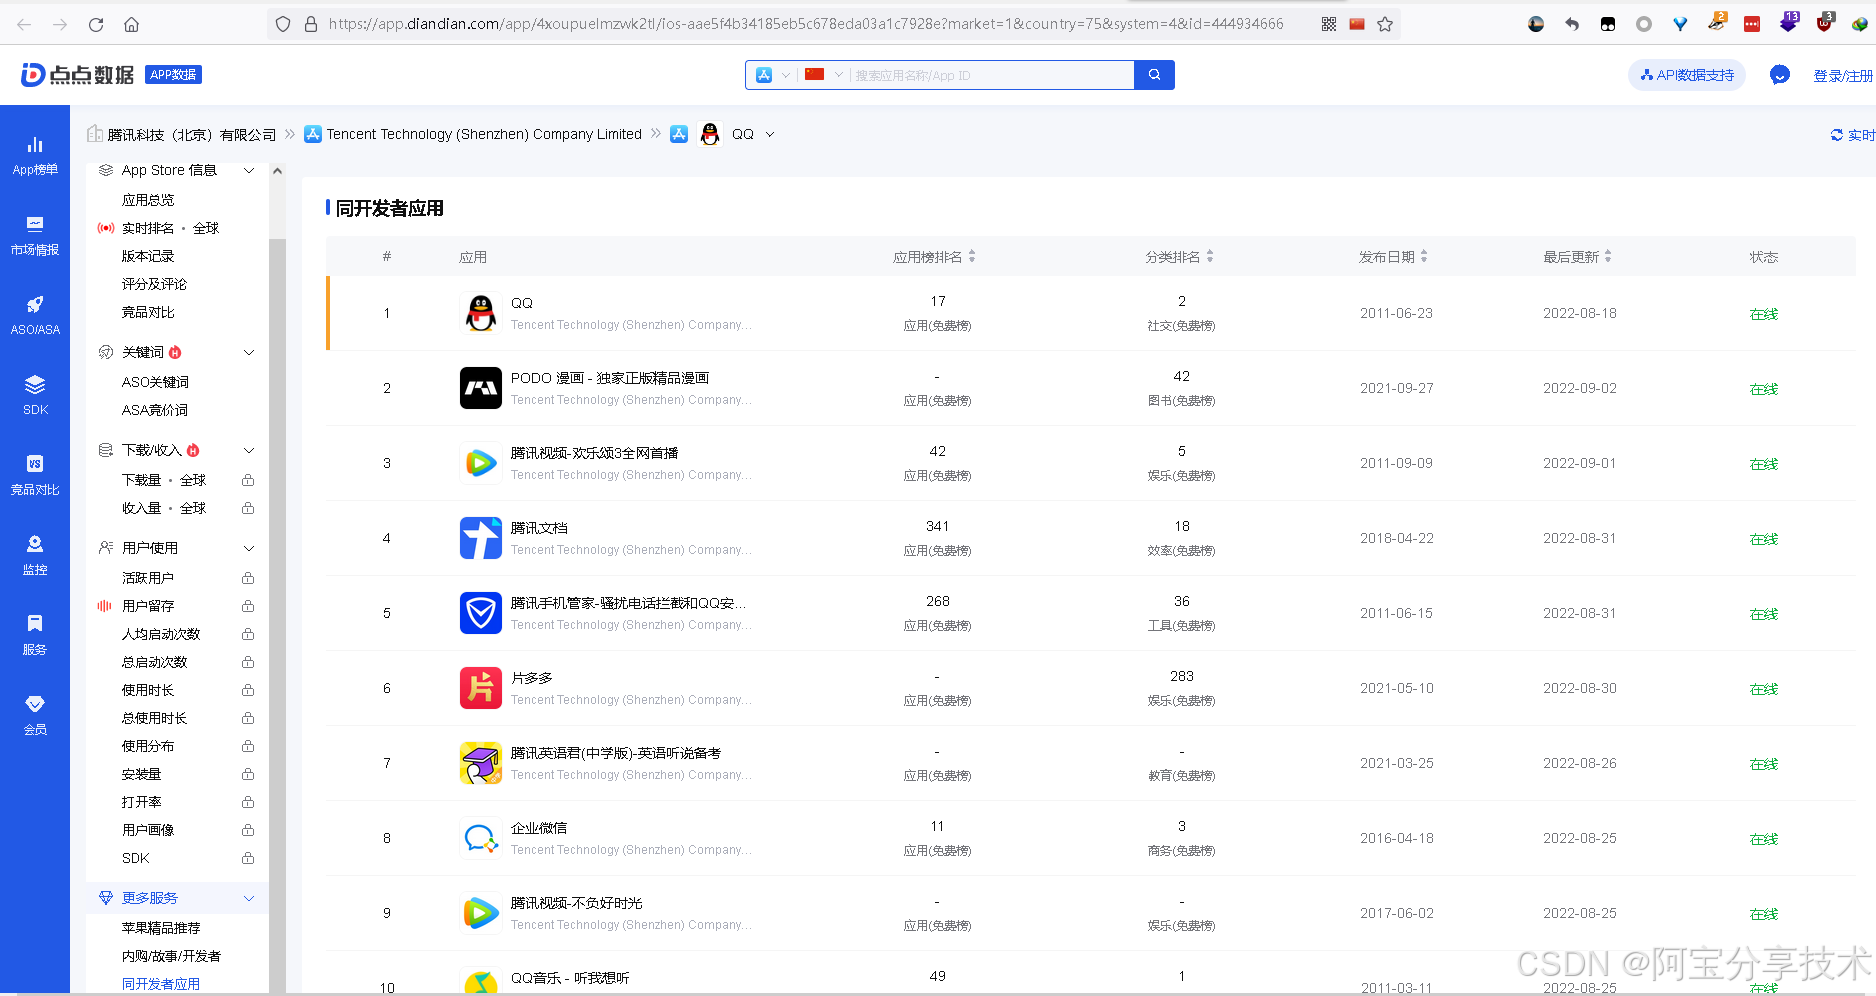Click API数据支持 button
This screenshot has height=996, width=1876.
(1687, 75)
